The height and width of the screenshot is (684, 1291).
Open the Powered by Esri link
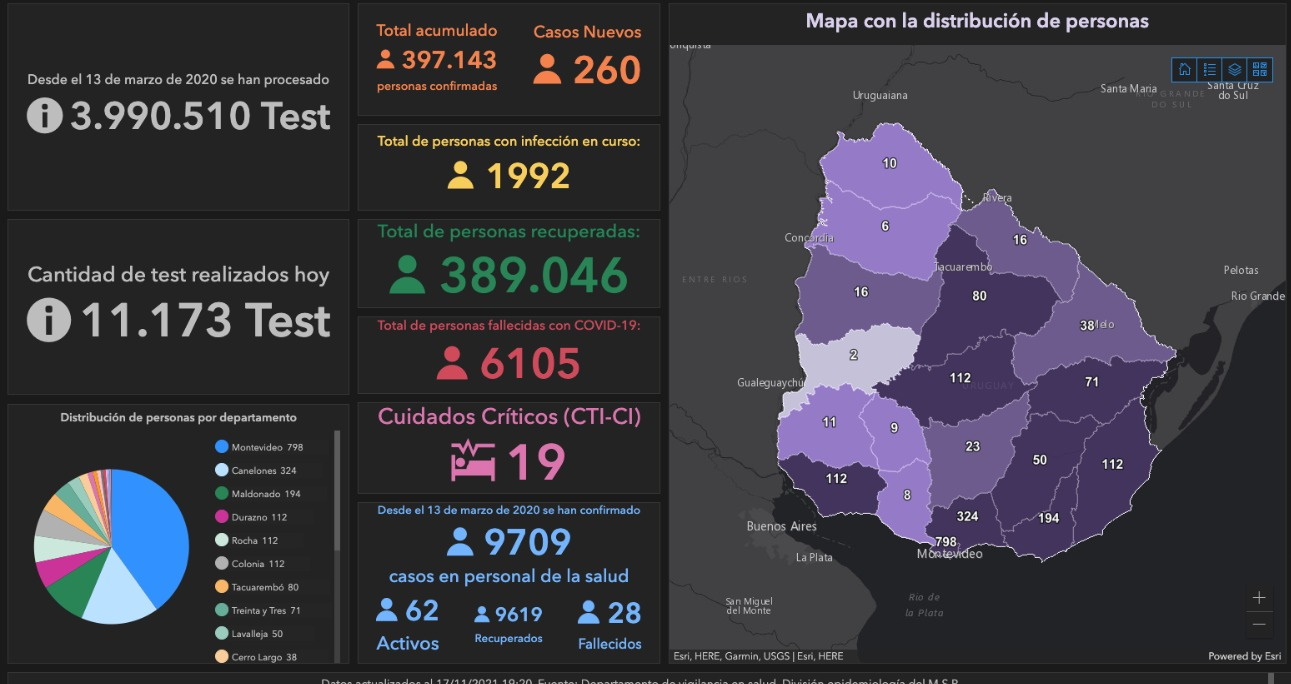[1244, 656]
